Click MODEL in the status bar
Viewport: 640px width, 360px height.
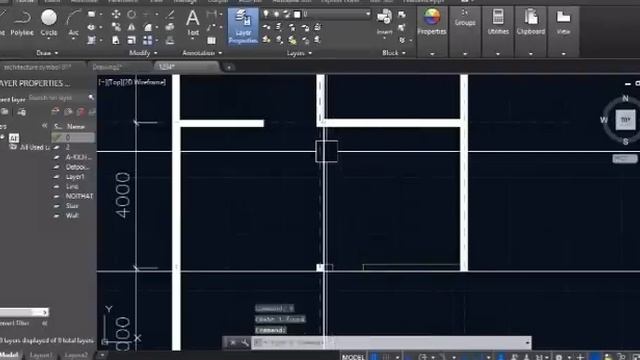coord(353,357)
